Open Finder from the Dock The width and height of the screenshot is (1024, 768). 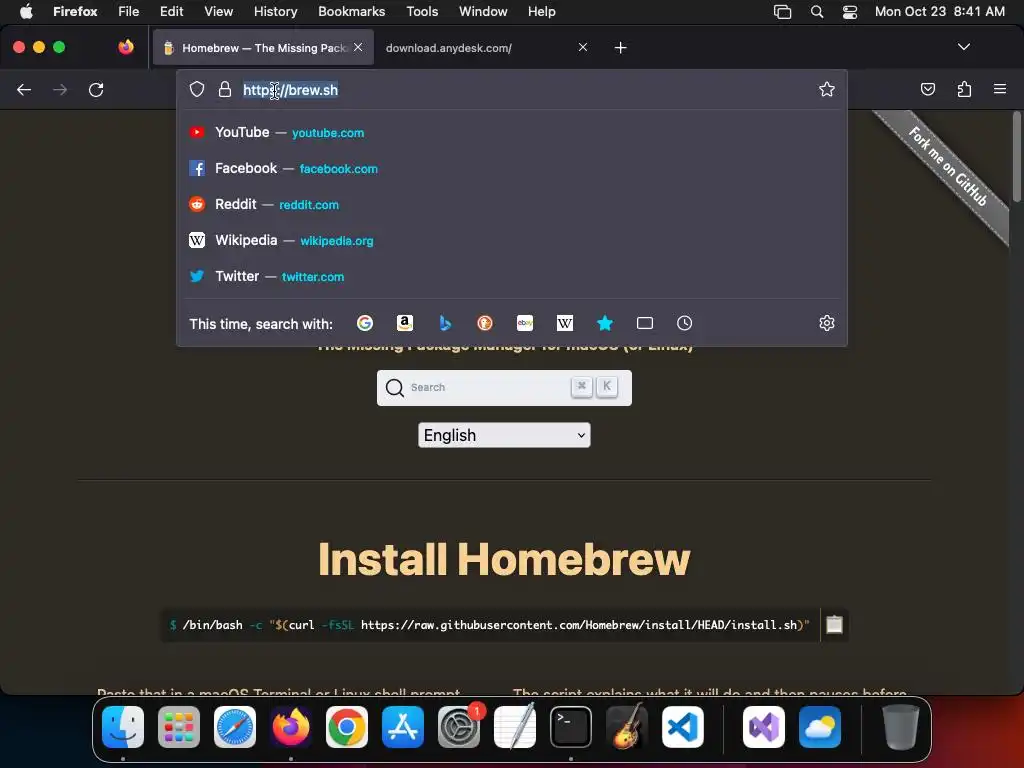point(123,727)
